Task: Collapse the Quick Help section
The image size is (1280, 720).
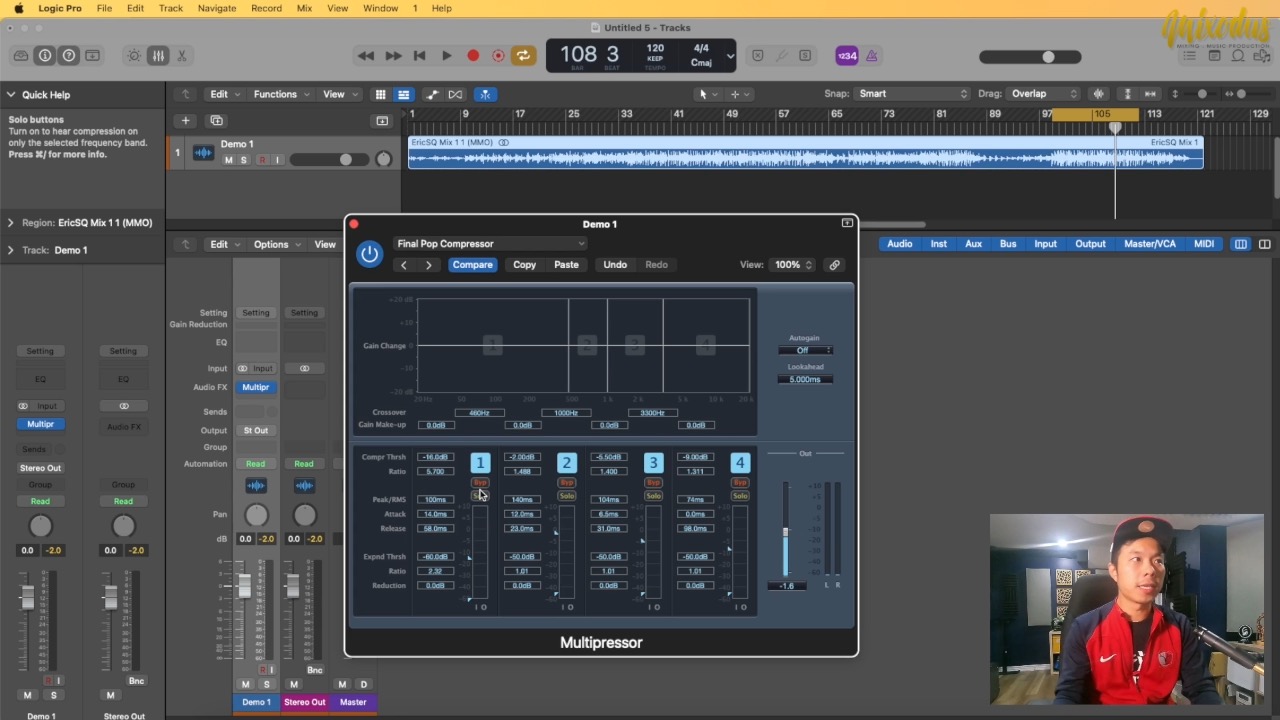Action: [x=11, y=95]
